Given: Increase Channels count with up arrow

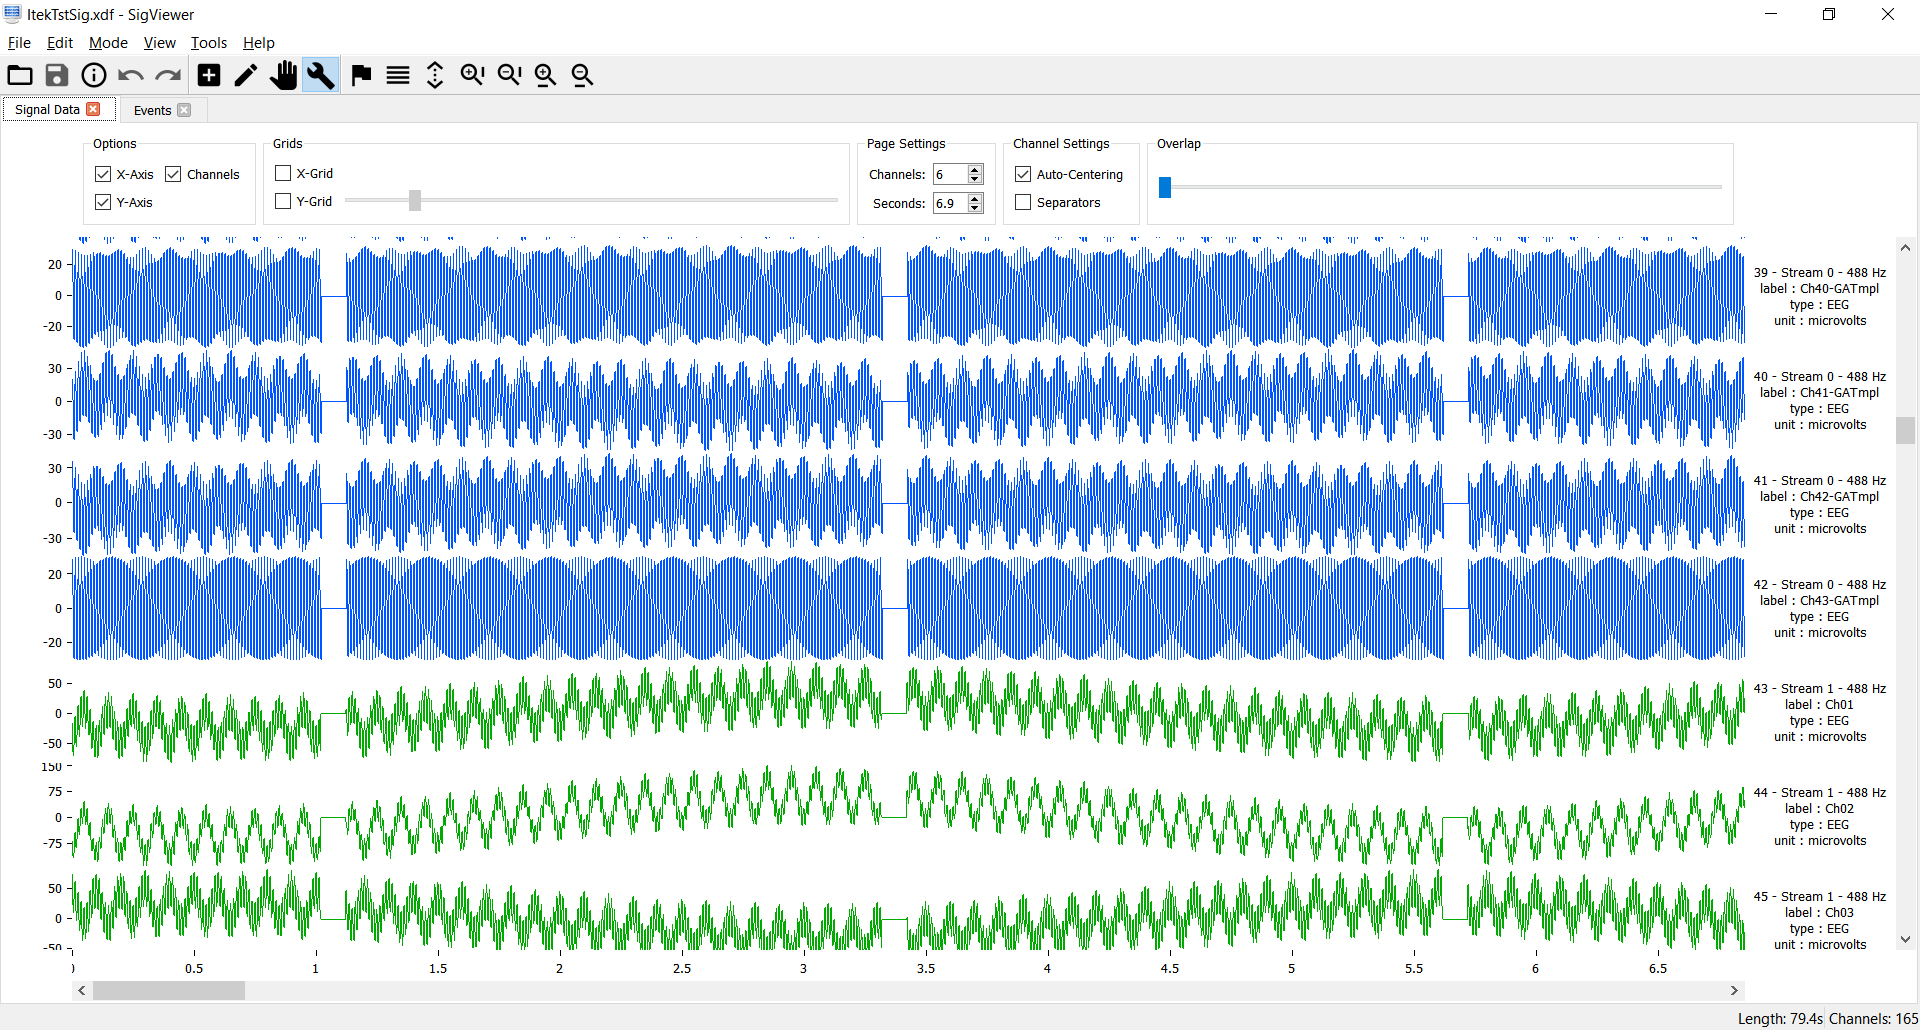Looking at the screenshot, I should click(975, 169).
